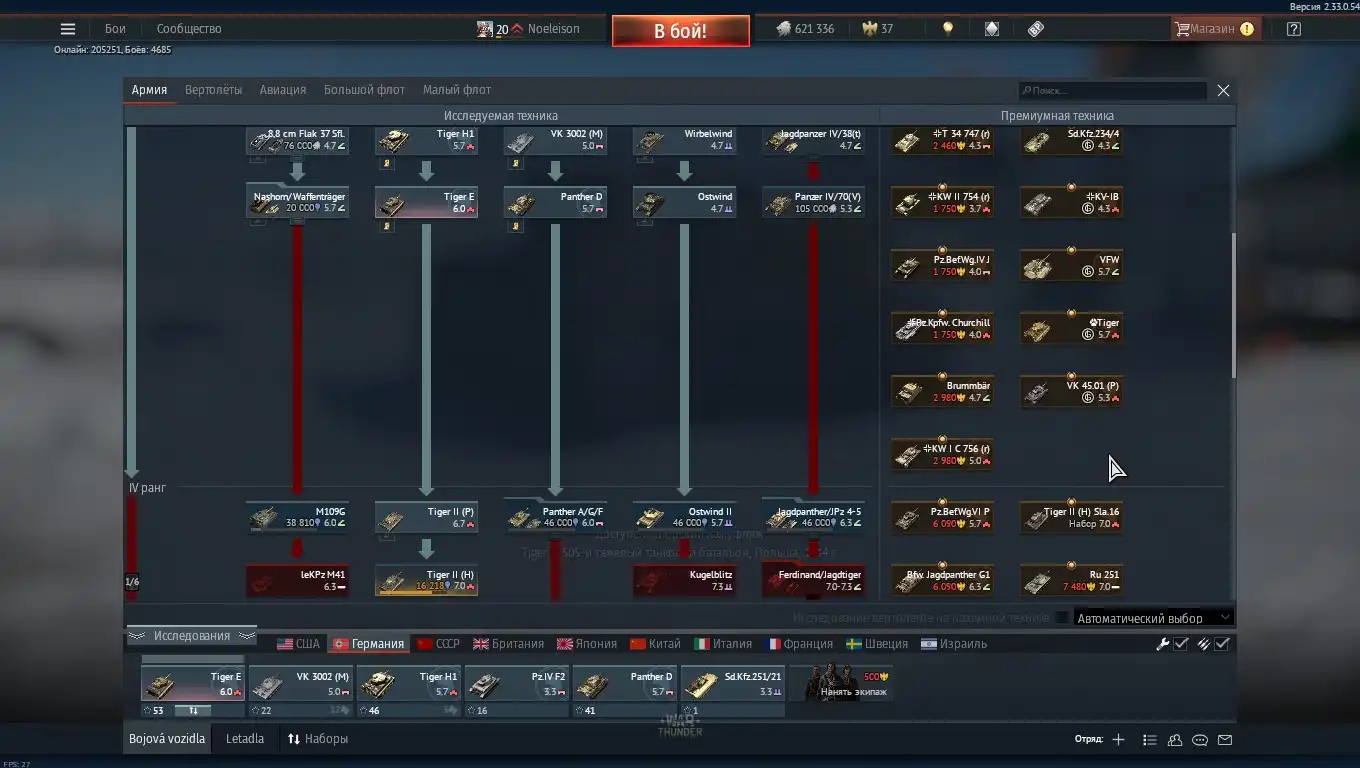This screenshot has width=1360, height=768.
Task: Select the СССР nation tab
Action: [439, 644]
